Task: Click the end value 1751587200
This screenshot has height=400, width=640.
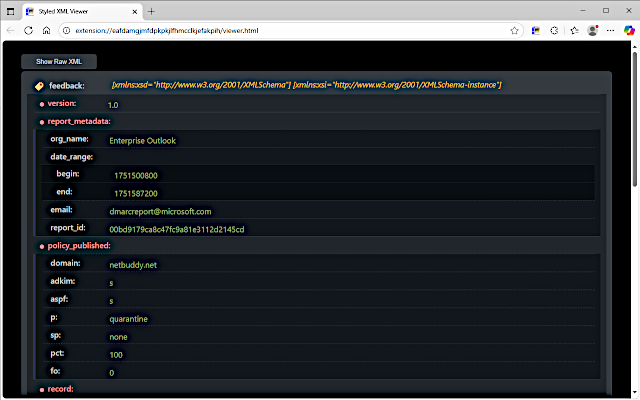Action: [x=136, y=194]
